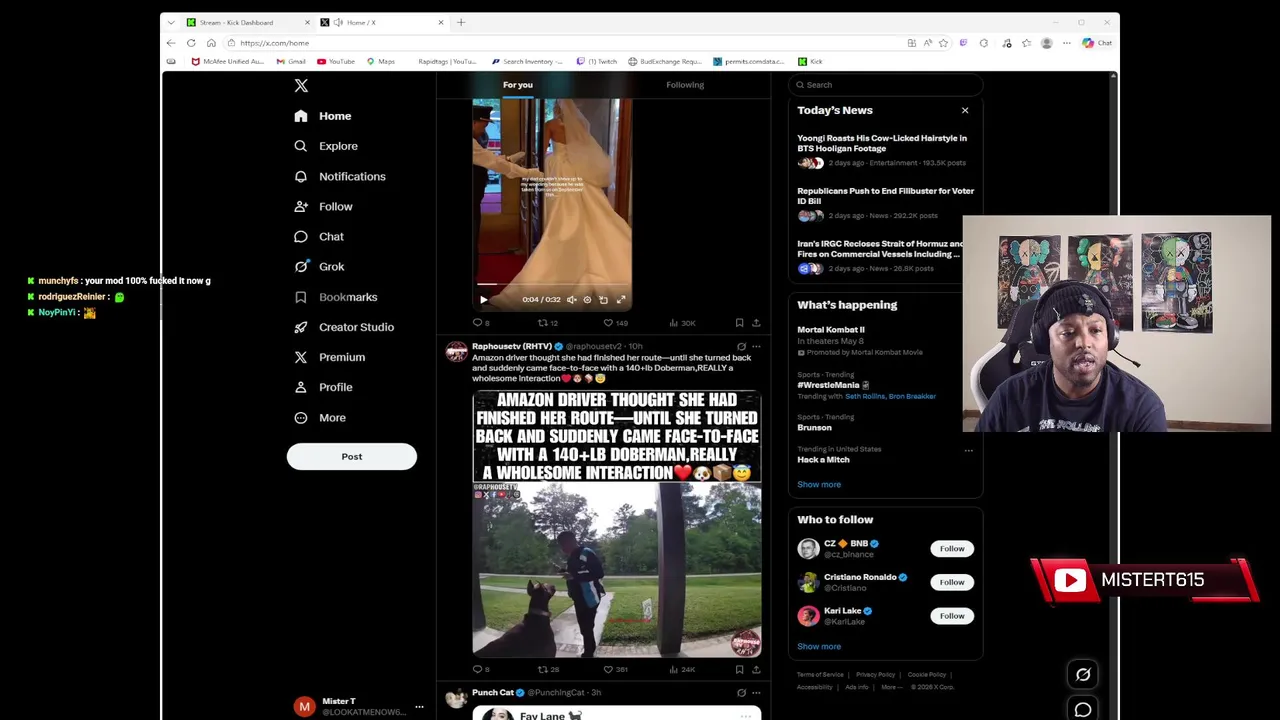Open the Follow page in the sidebar
This screenshot has height=720, width=1280.
[323, 206]
